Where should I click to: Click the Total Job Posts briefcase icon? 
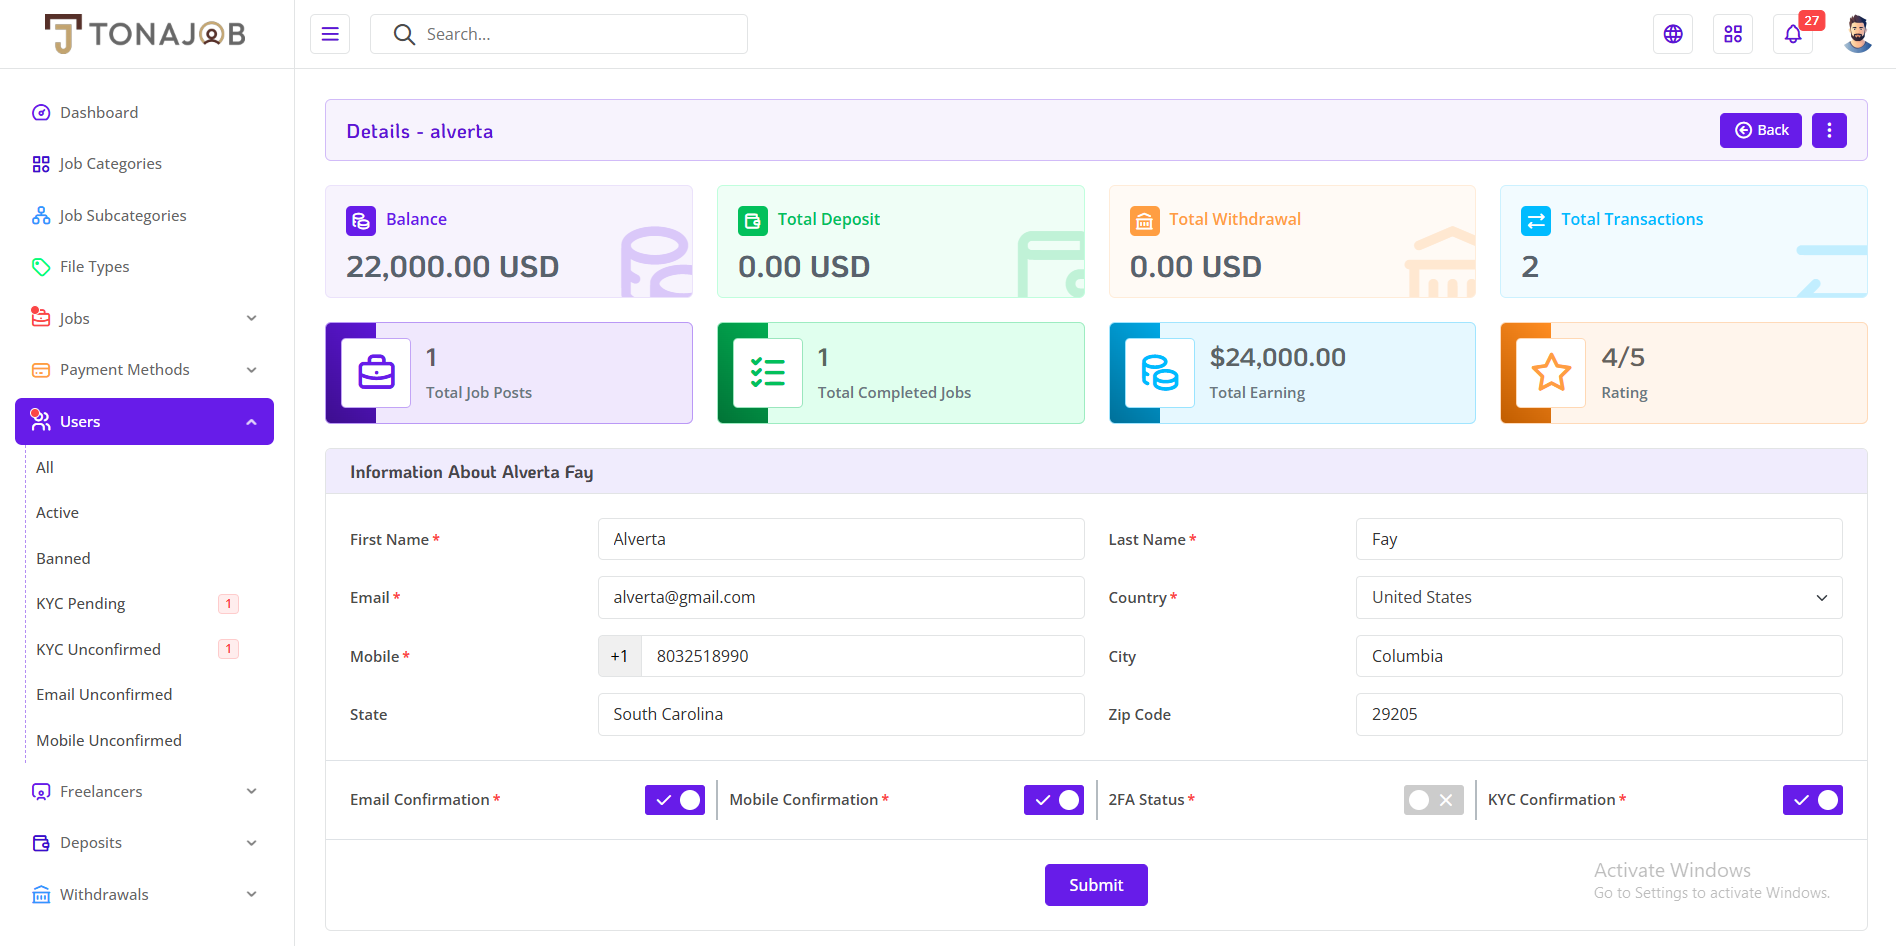coord(376,373)
